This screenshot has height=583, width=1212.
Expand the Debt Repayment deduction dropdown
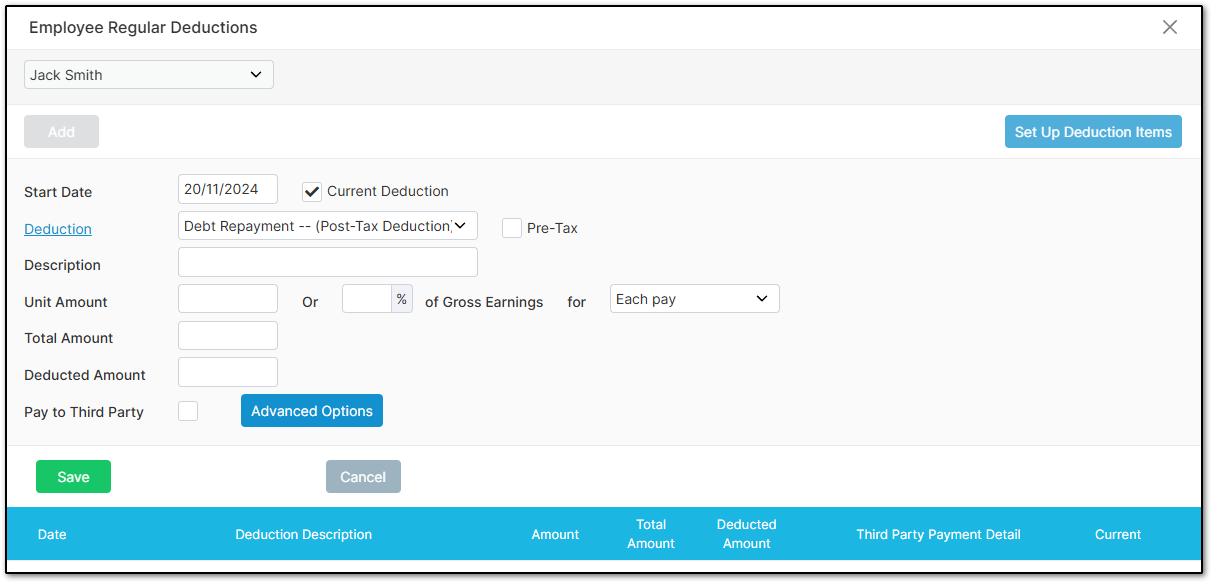(x=328, y=226)
